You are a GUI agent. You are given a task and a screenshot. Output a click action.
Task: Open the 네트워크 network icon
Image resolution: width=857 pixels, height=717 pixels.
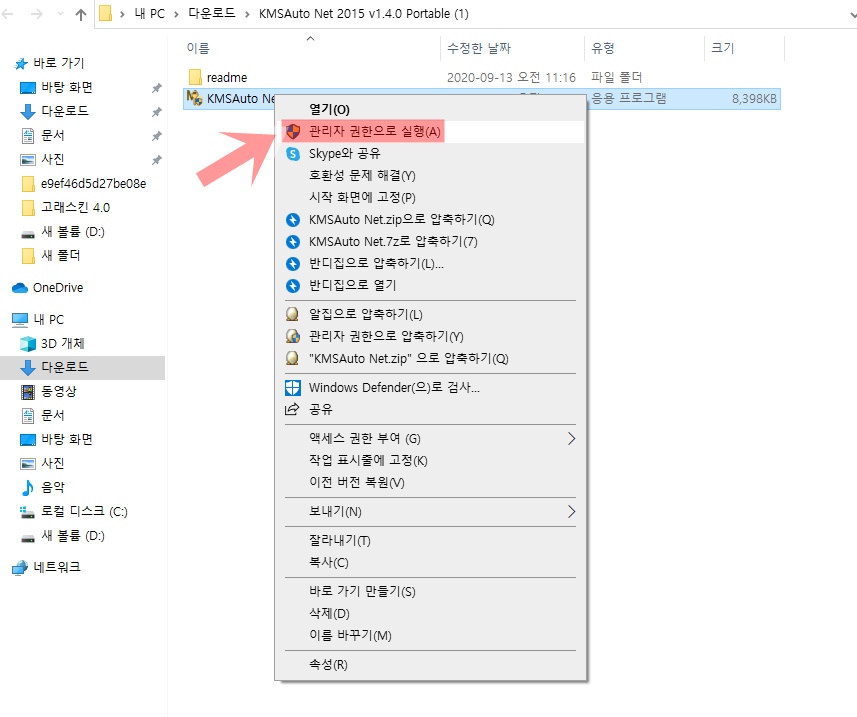click(20, 568)
